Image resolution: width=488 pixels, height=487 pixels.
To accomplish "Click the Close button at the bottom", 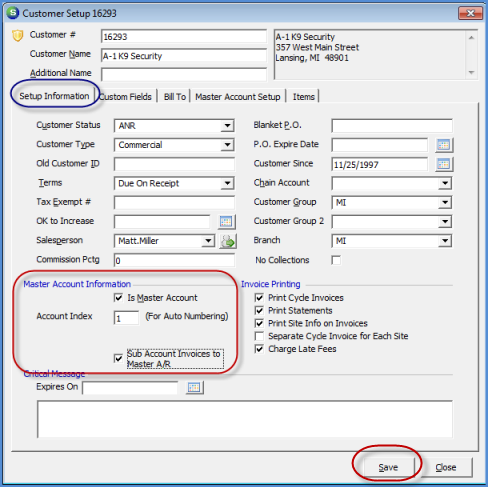I will click(446, 467).
